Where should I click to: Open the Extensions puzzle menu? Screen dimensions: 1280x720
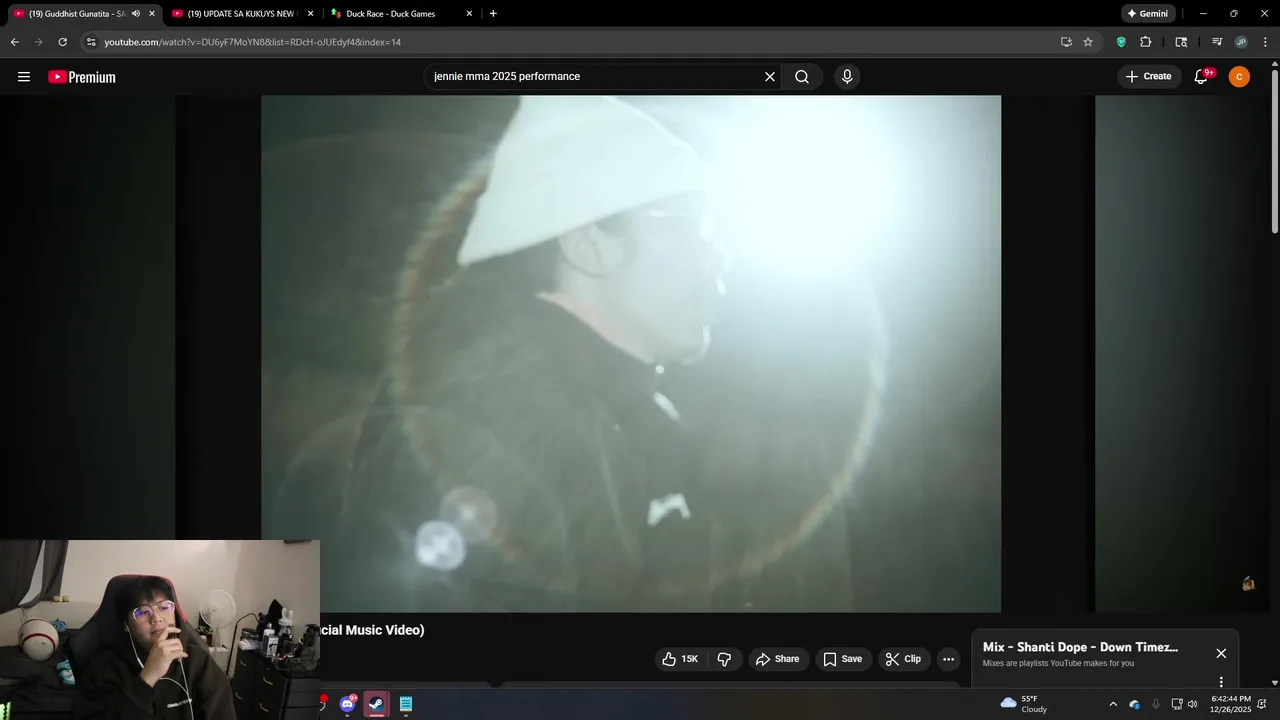coord(1146,42)
